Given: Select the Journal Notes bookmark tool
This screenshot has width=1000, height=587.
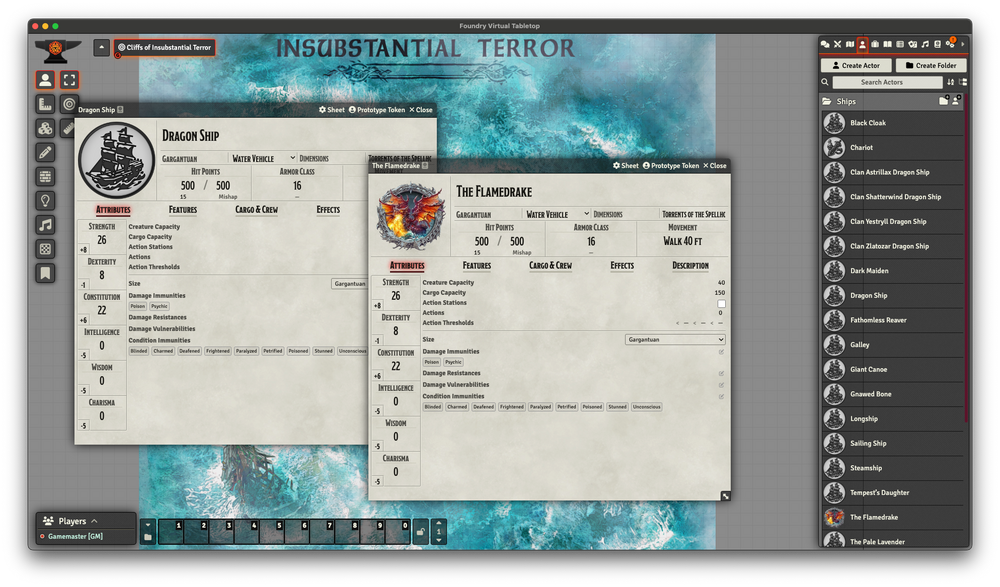Looking at the screenshot, I should pyautogui.click(x=45, y=273).
